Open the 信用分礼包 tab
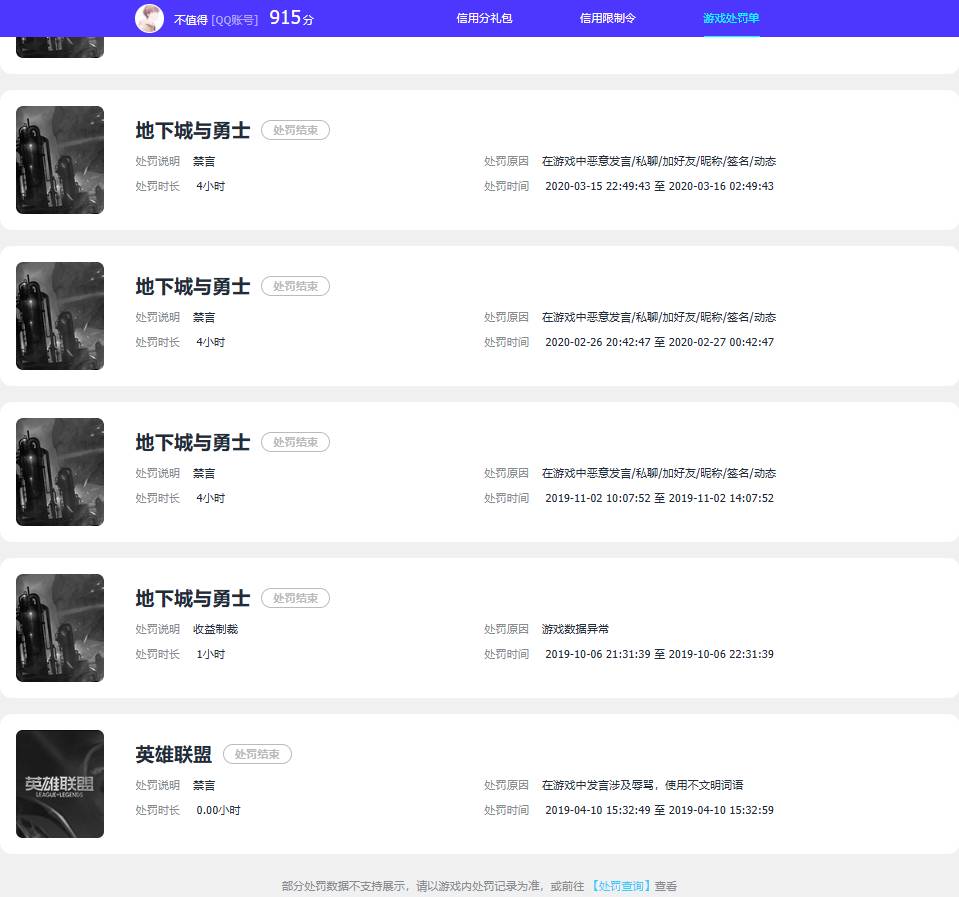Screen dimensions: 959x897 [484, 18]
